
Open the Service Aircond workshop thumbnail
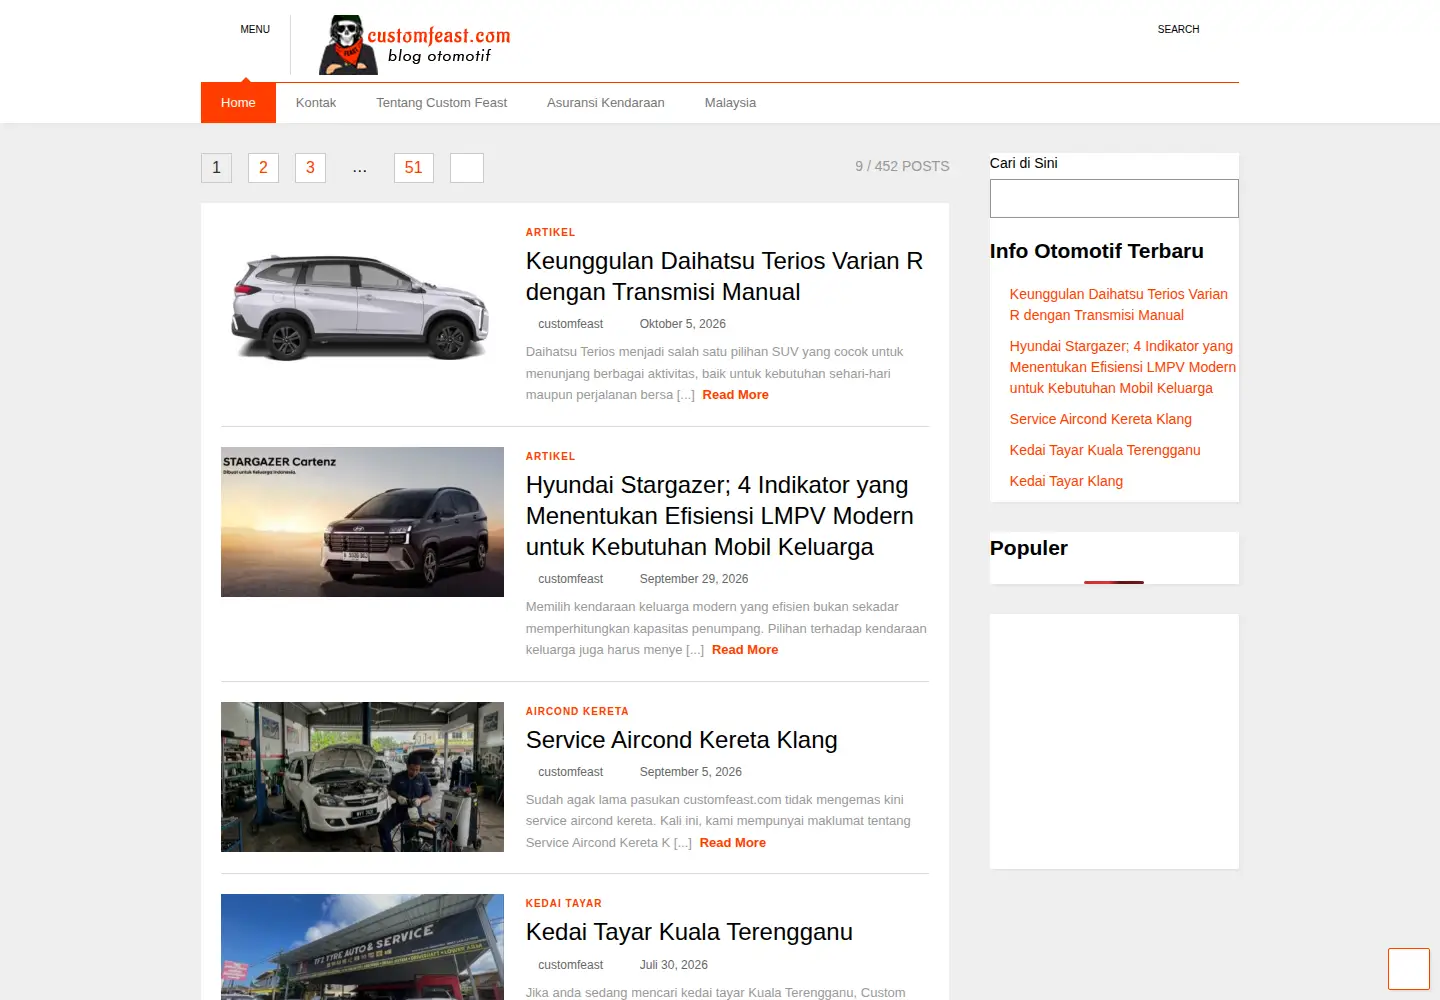tap(362, 777)
